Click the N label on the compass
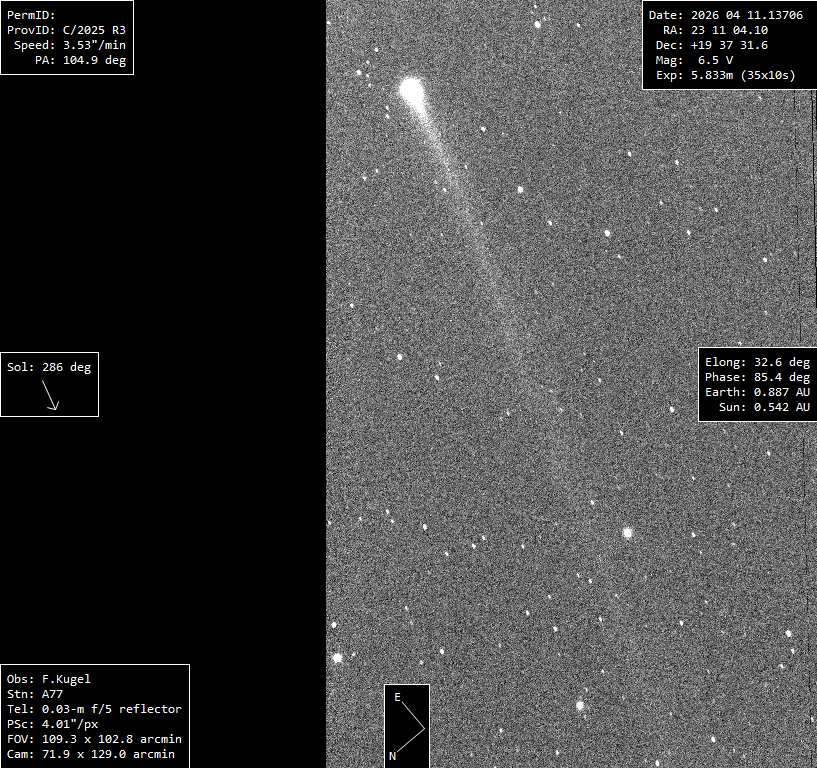Viewport: 817px width, 768px height. (393, 756)
